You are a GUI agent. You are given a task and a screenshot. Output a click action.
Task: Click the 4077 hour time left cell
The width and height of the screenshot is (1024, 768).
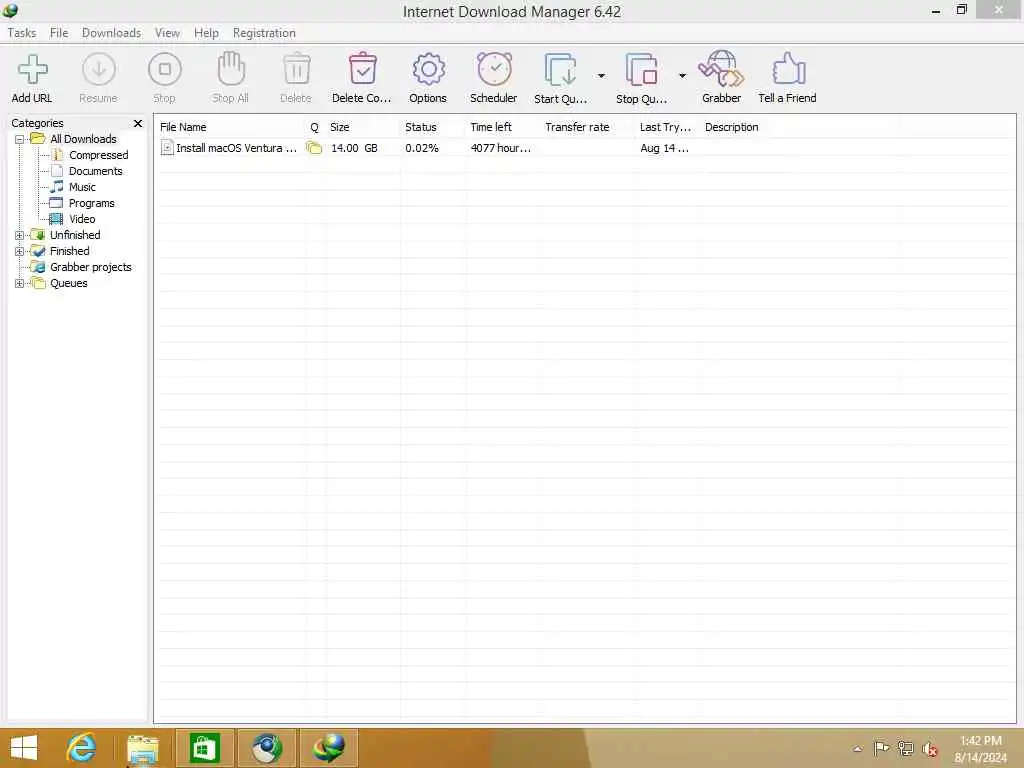point(501,148)
